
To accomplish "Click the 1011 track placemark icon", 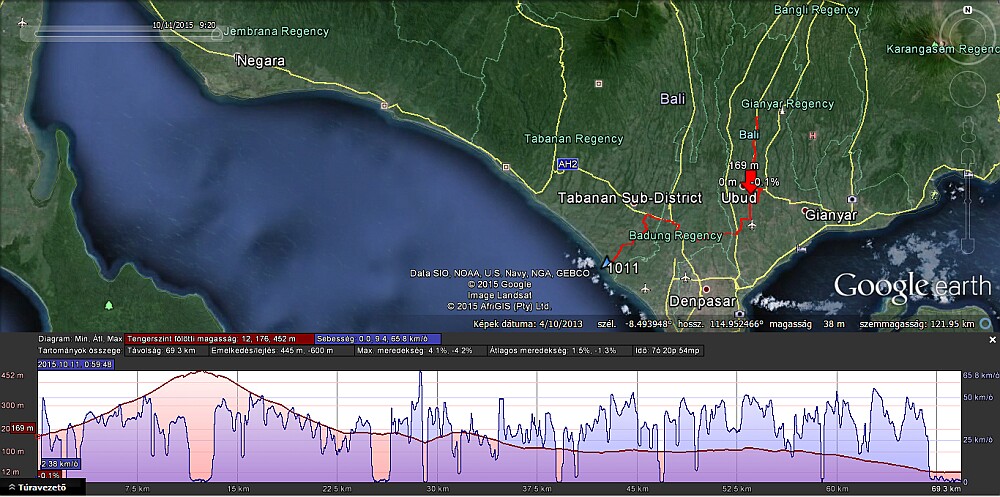I will tap(606, 261).
